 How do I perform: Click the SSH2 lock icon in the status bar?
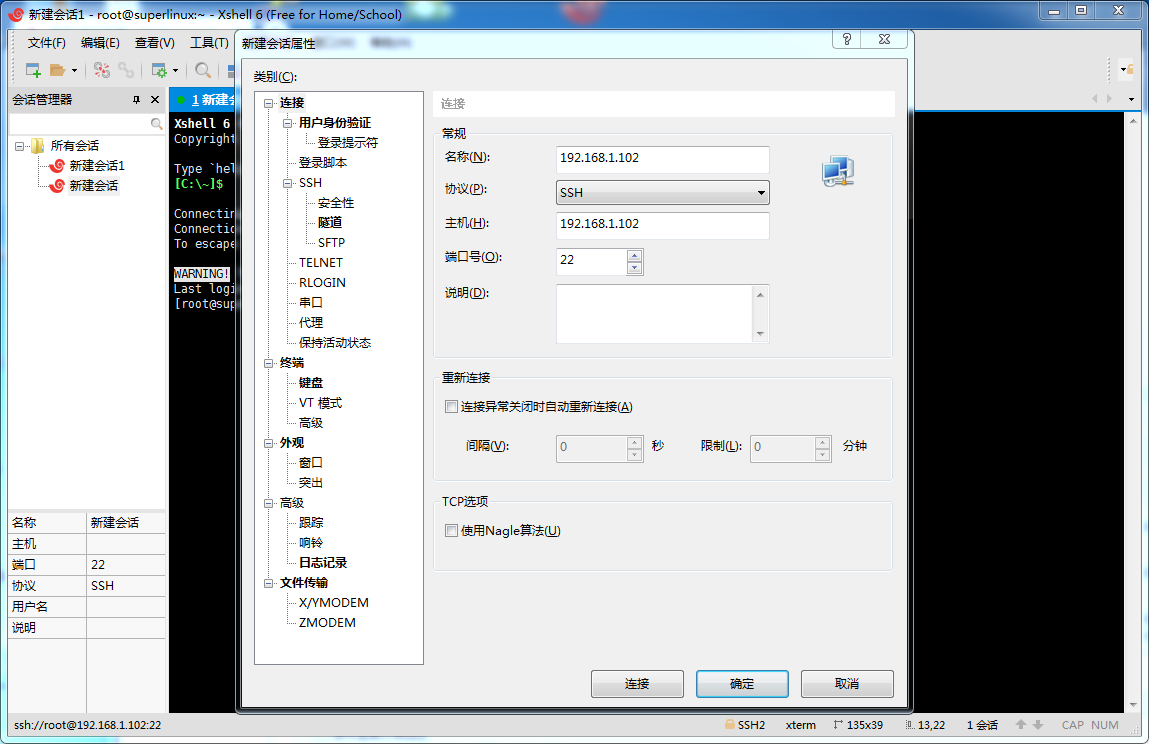730,724
